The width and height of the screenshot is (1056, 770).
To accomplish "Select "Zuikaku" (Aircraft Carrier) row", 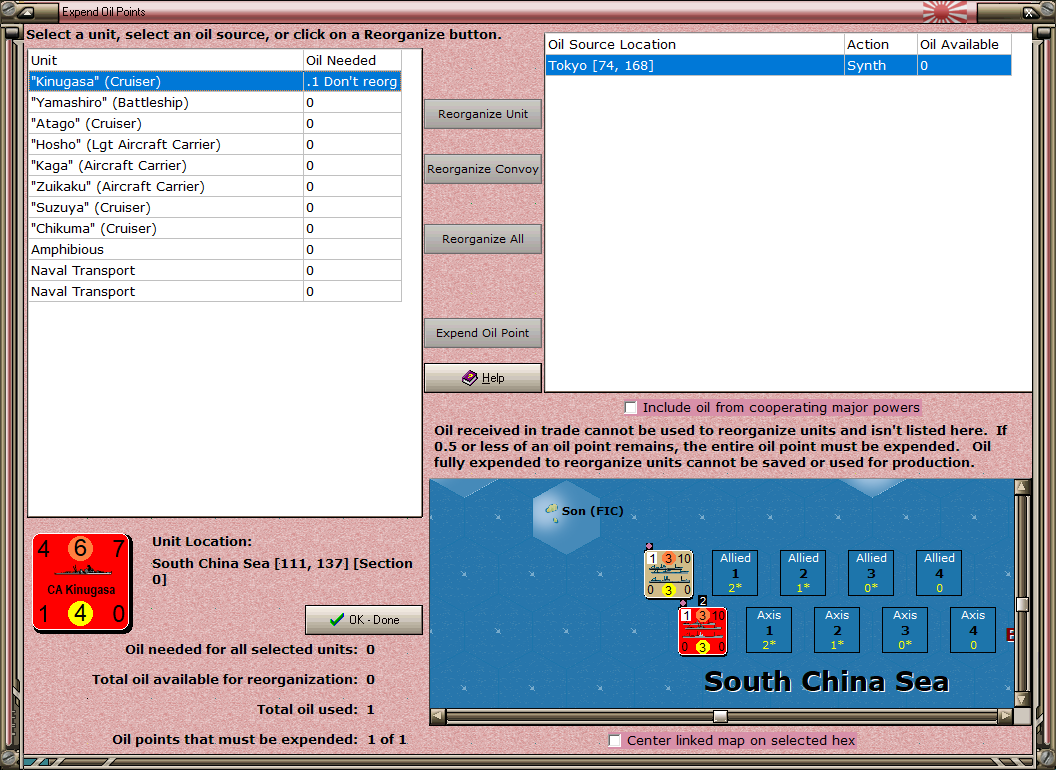I will click(x=215, y=186).
